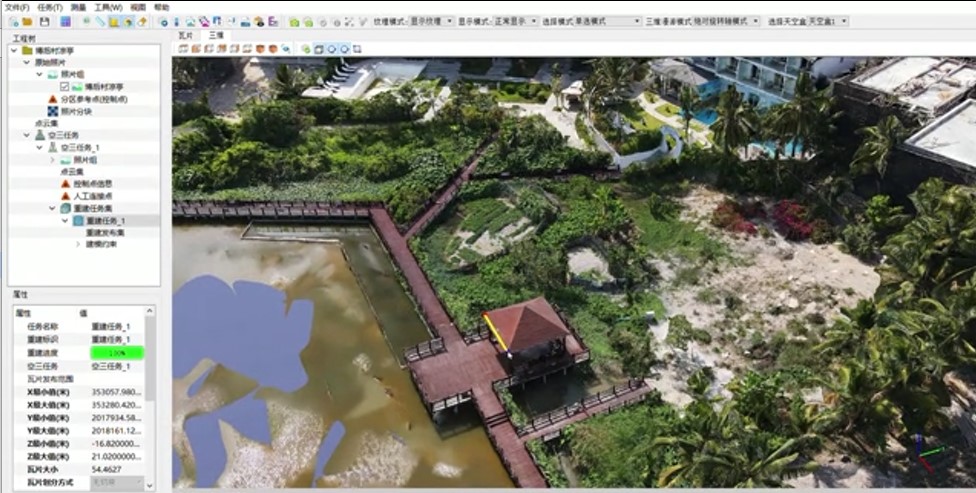Click the open folder toolbar icon
Screen dimensions: 976x493
(x=27, y=22)
